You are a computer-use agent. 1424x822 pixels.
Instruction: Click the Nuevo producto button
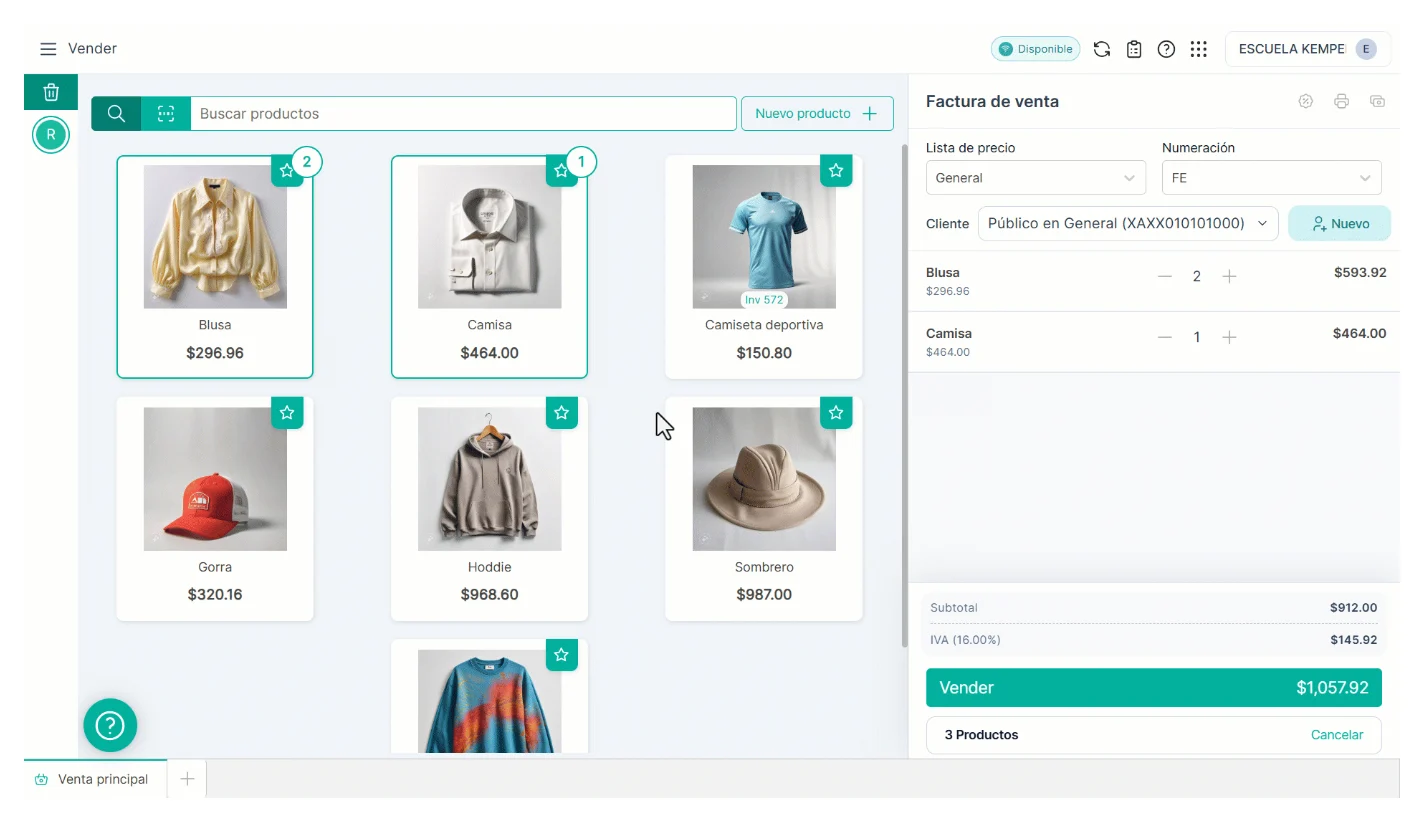(x=817, y=114)
